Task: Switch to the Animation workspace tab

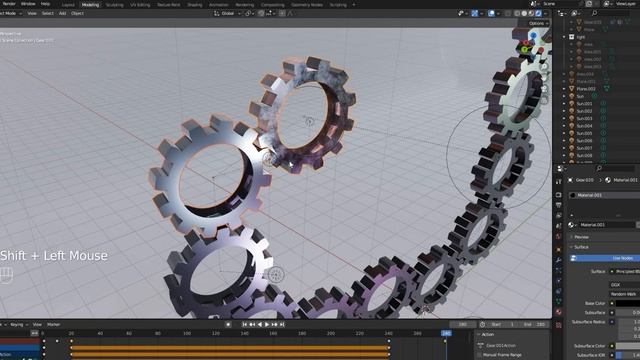Action: [219, 5]
